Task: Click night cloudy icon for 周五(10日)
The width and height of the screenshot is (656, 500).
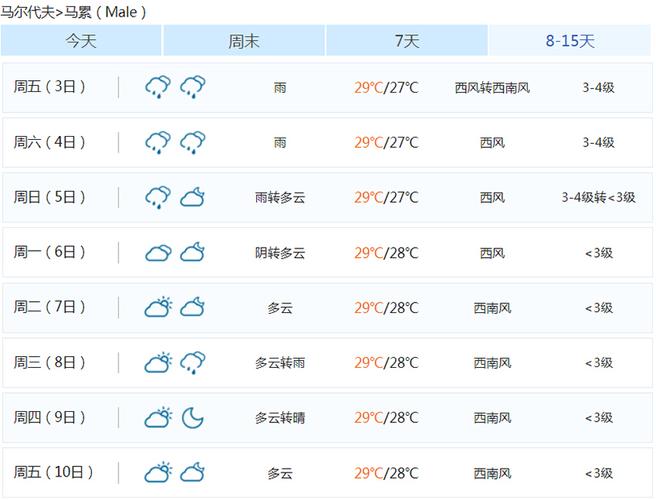Action: [x=192, y=472]
